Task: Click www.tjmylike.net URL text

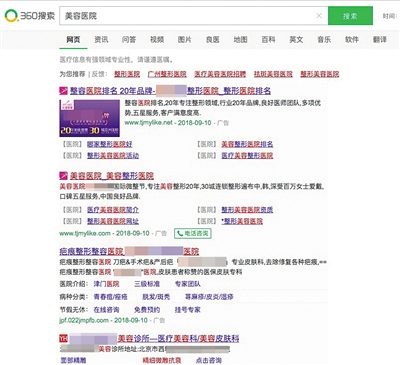Action: [149, 123]
